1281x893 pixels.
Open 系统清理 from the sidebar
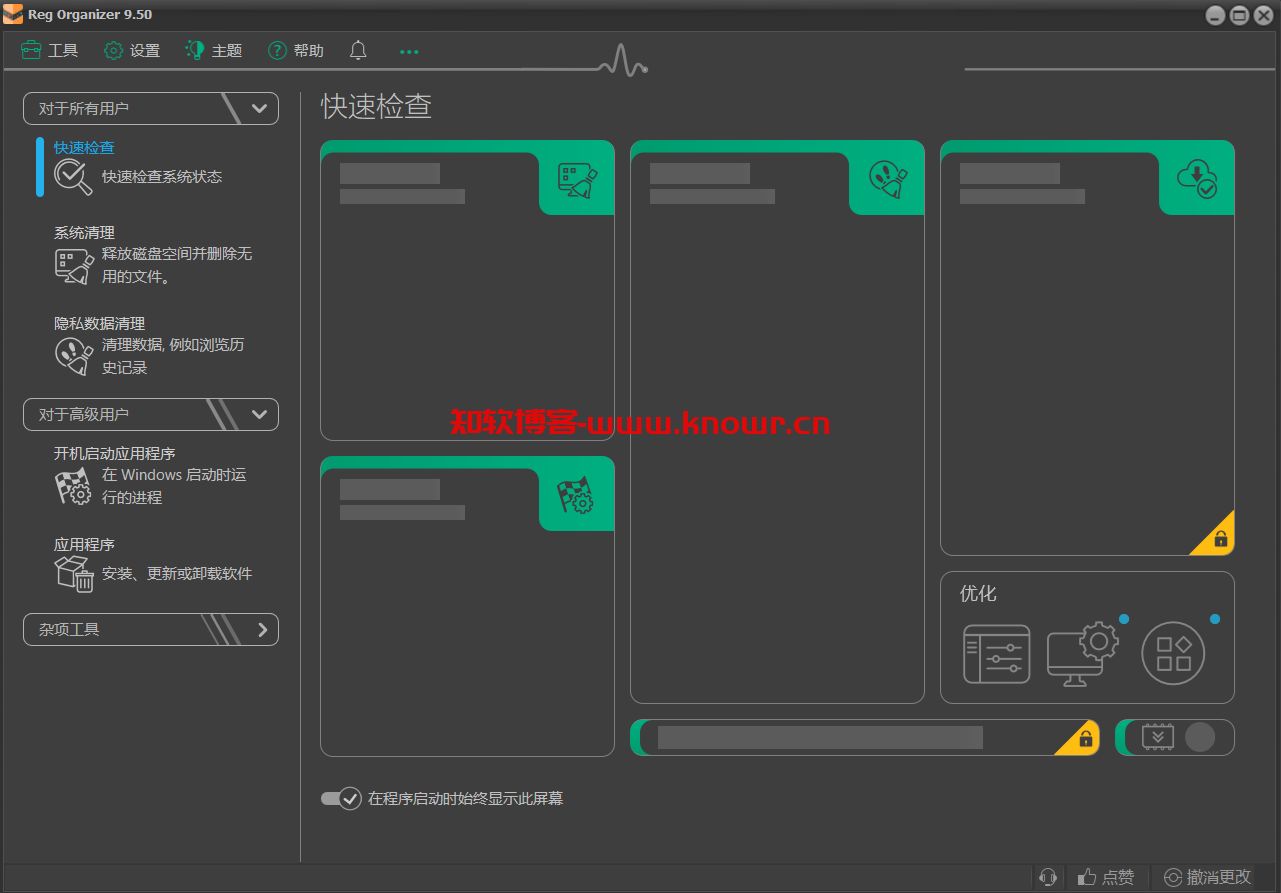(x=84, y=232)
